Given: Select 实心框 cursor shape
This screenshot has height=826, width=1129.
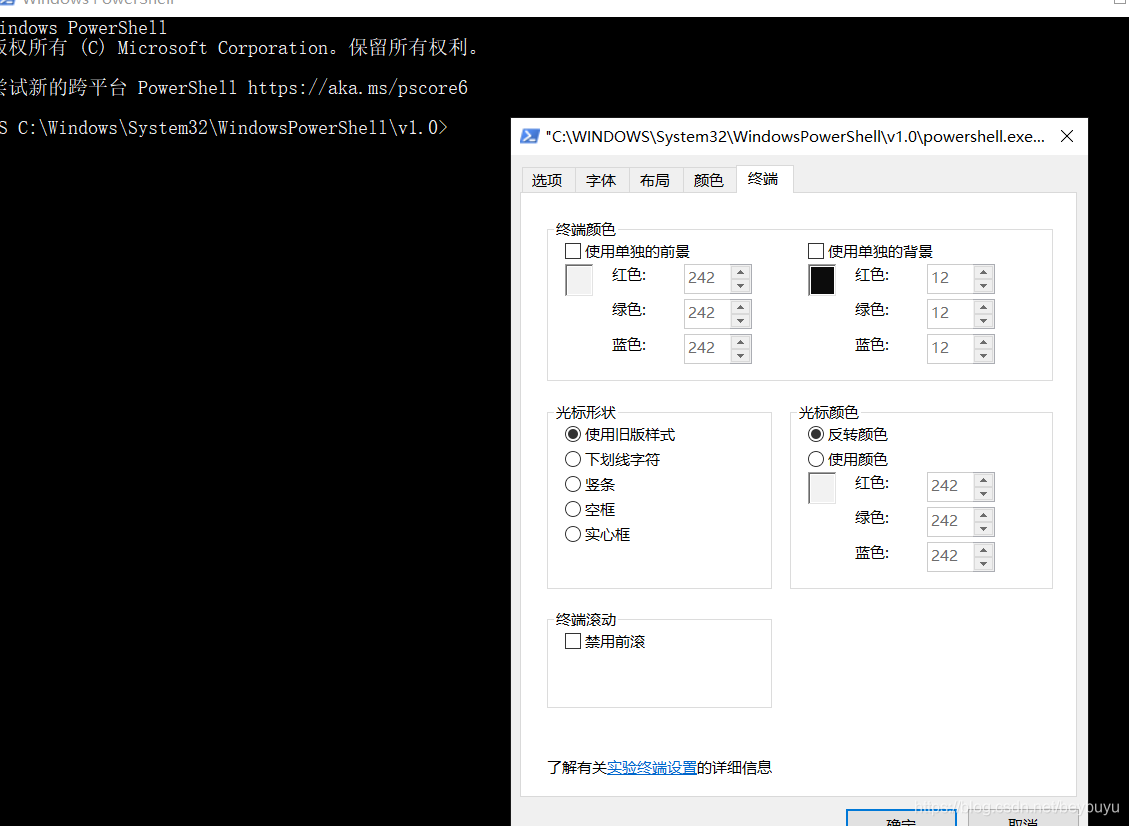Looking at the screenshot, I should coord(573,534).
